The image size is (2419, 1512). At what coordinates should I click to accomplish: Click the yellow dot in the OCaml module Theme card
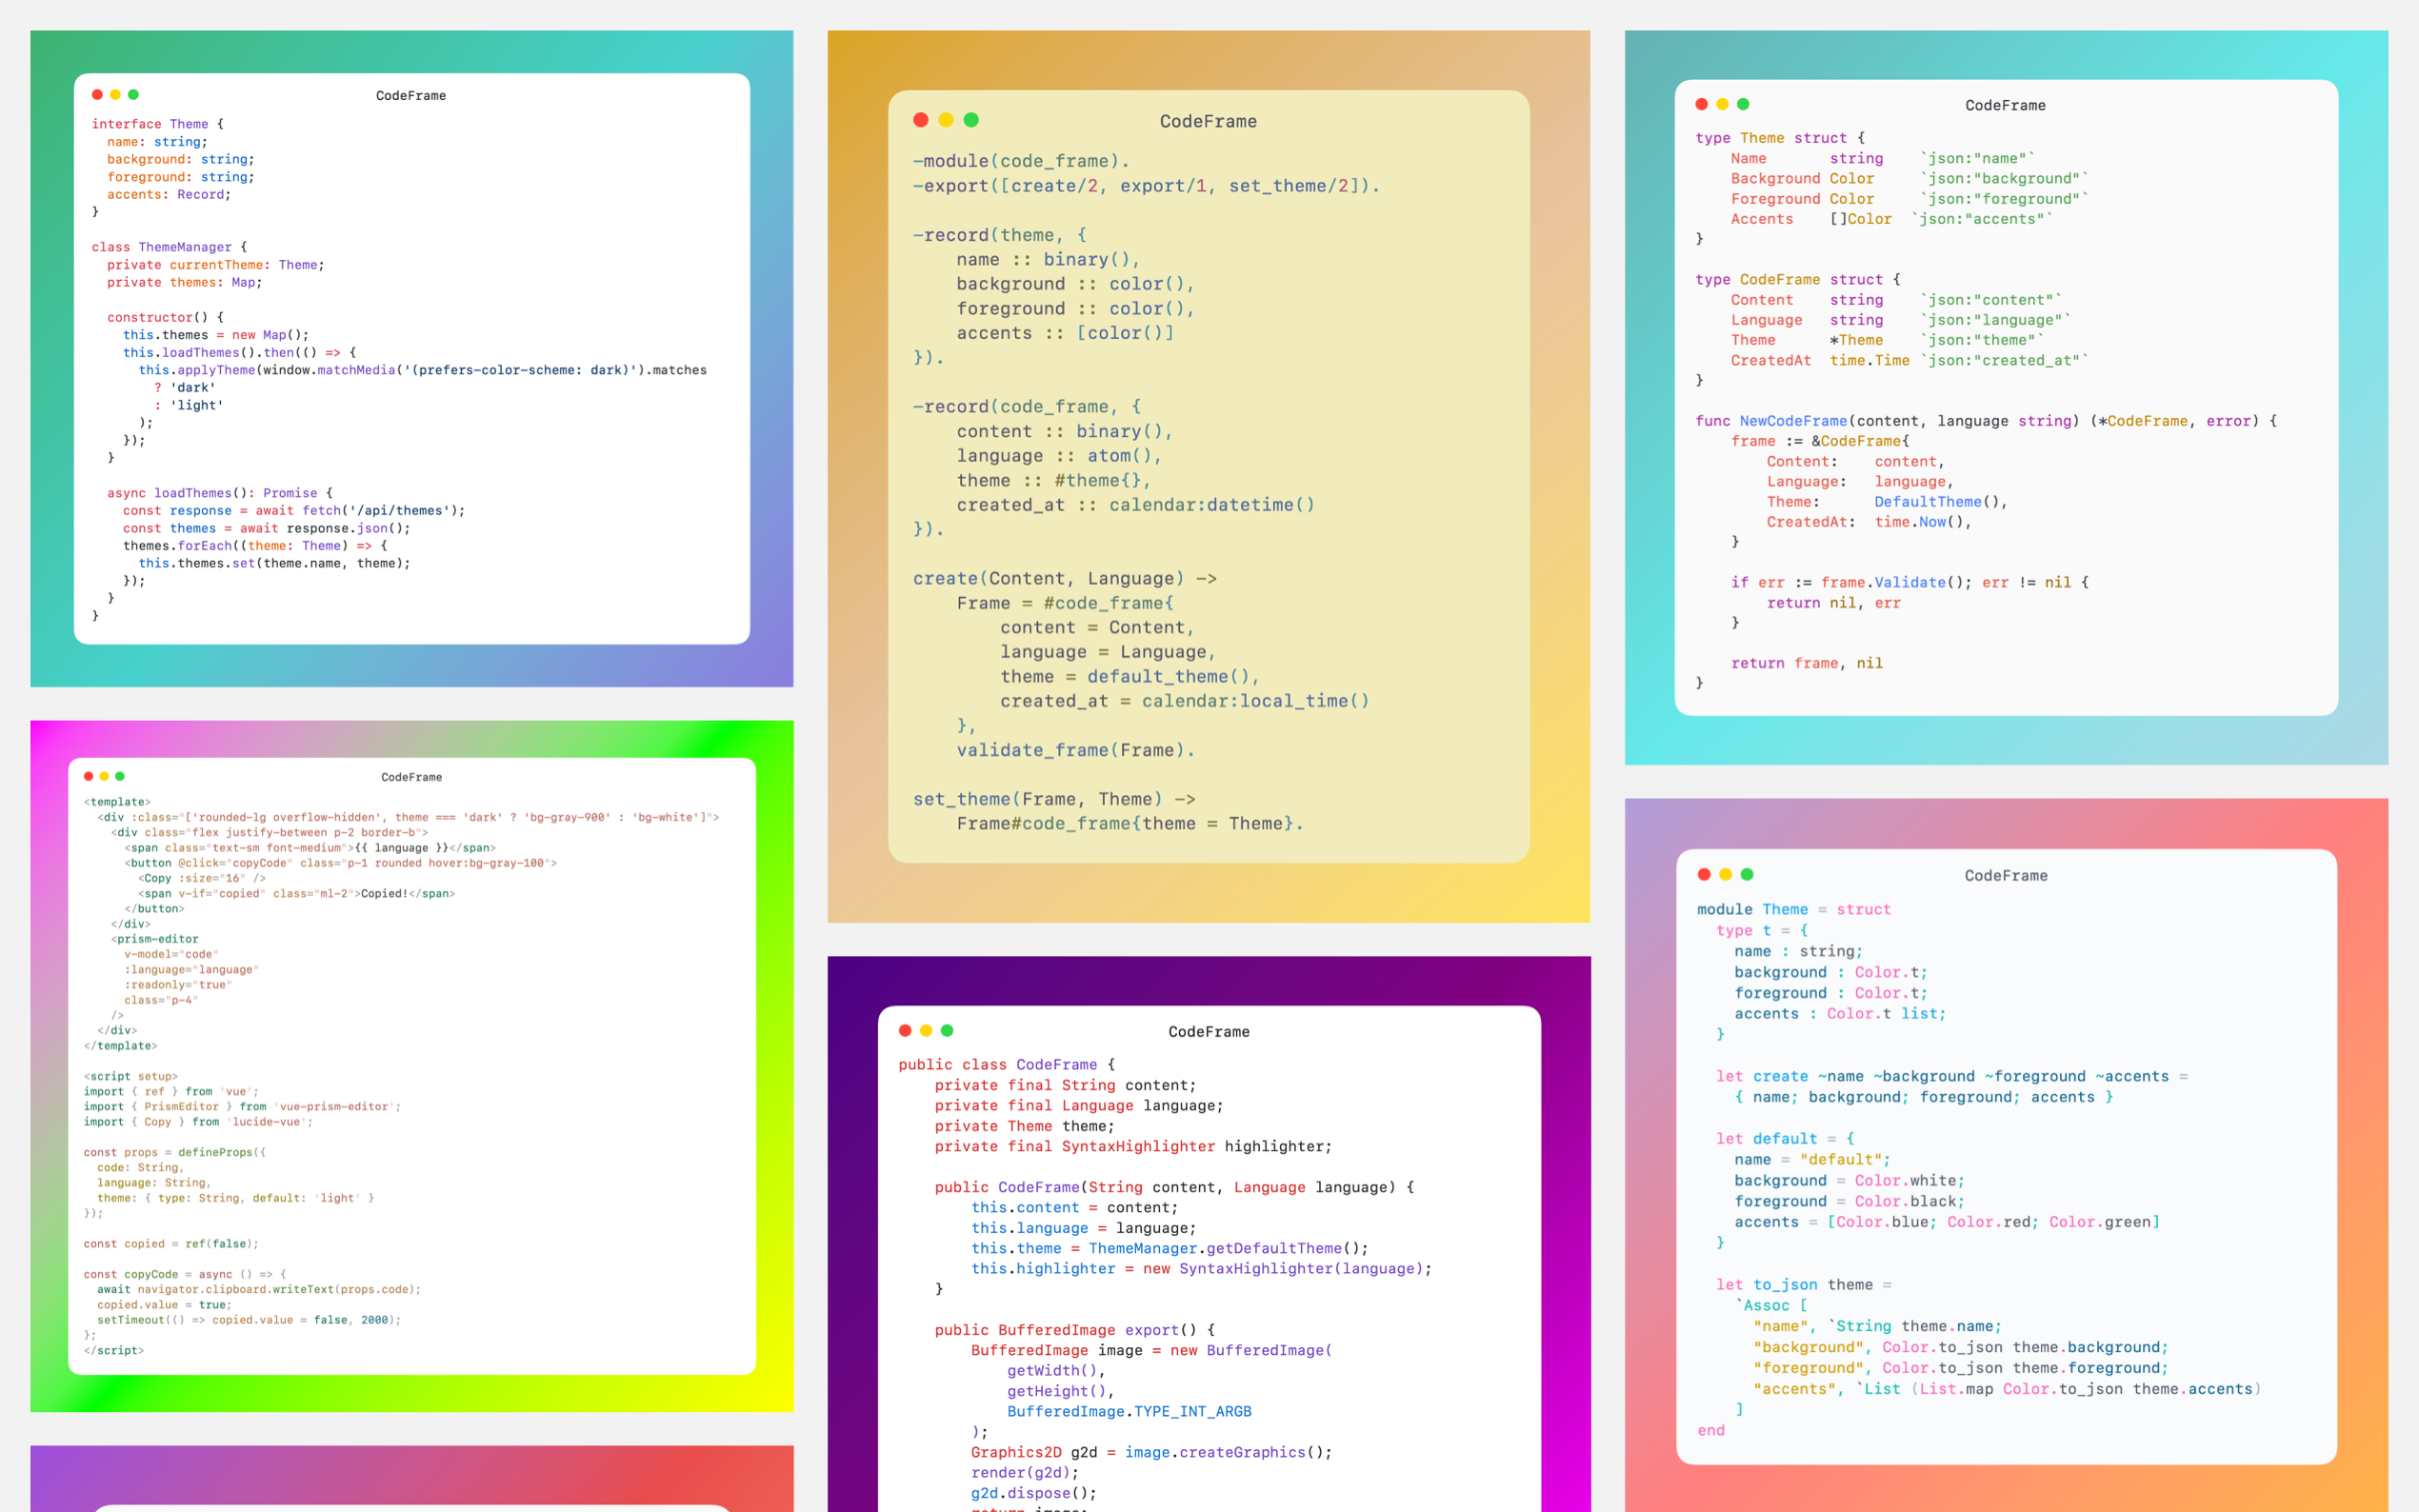pyautogui.click(x=1725, y=874)
